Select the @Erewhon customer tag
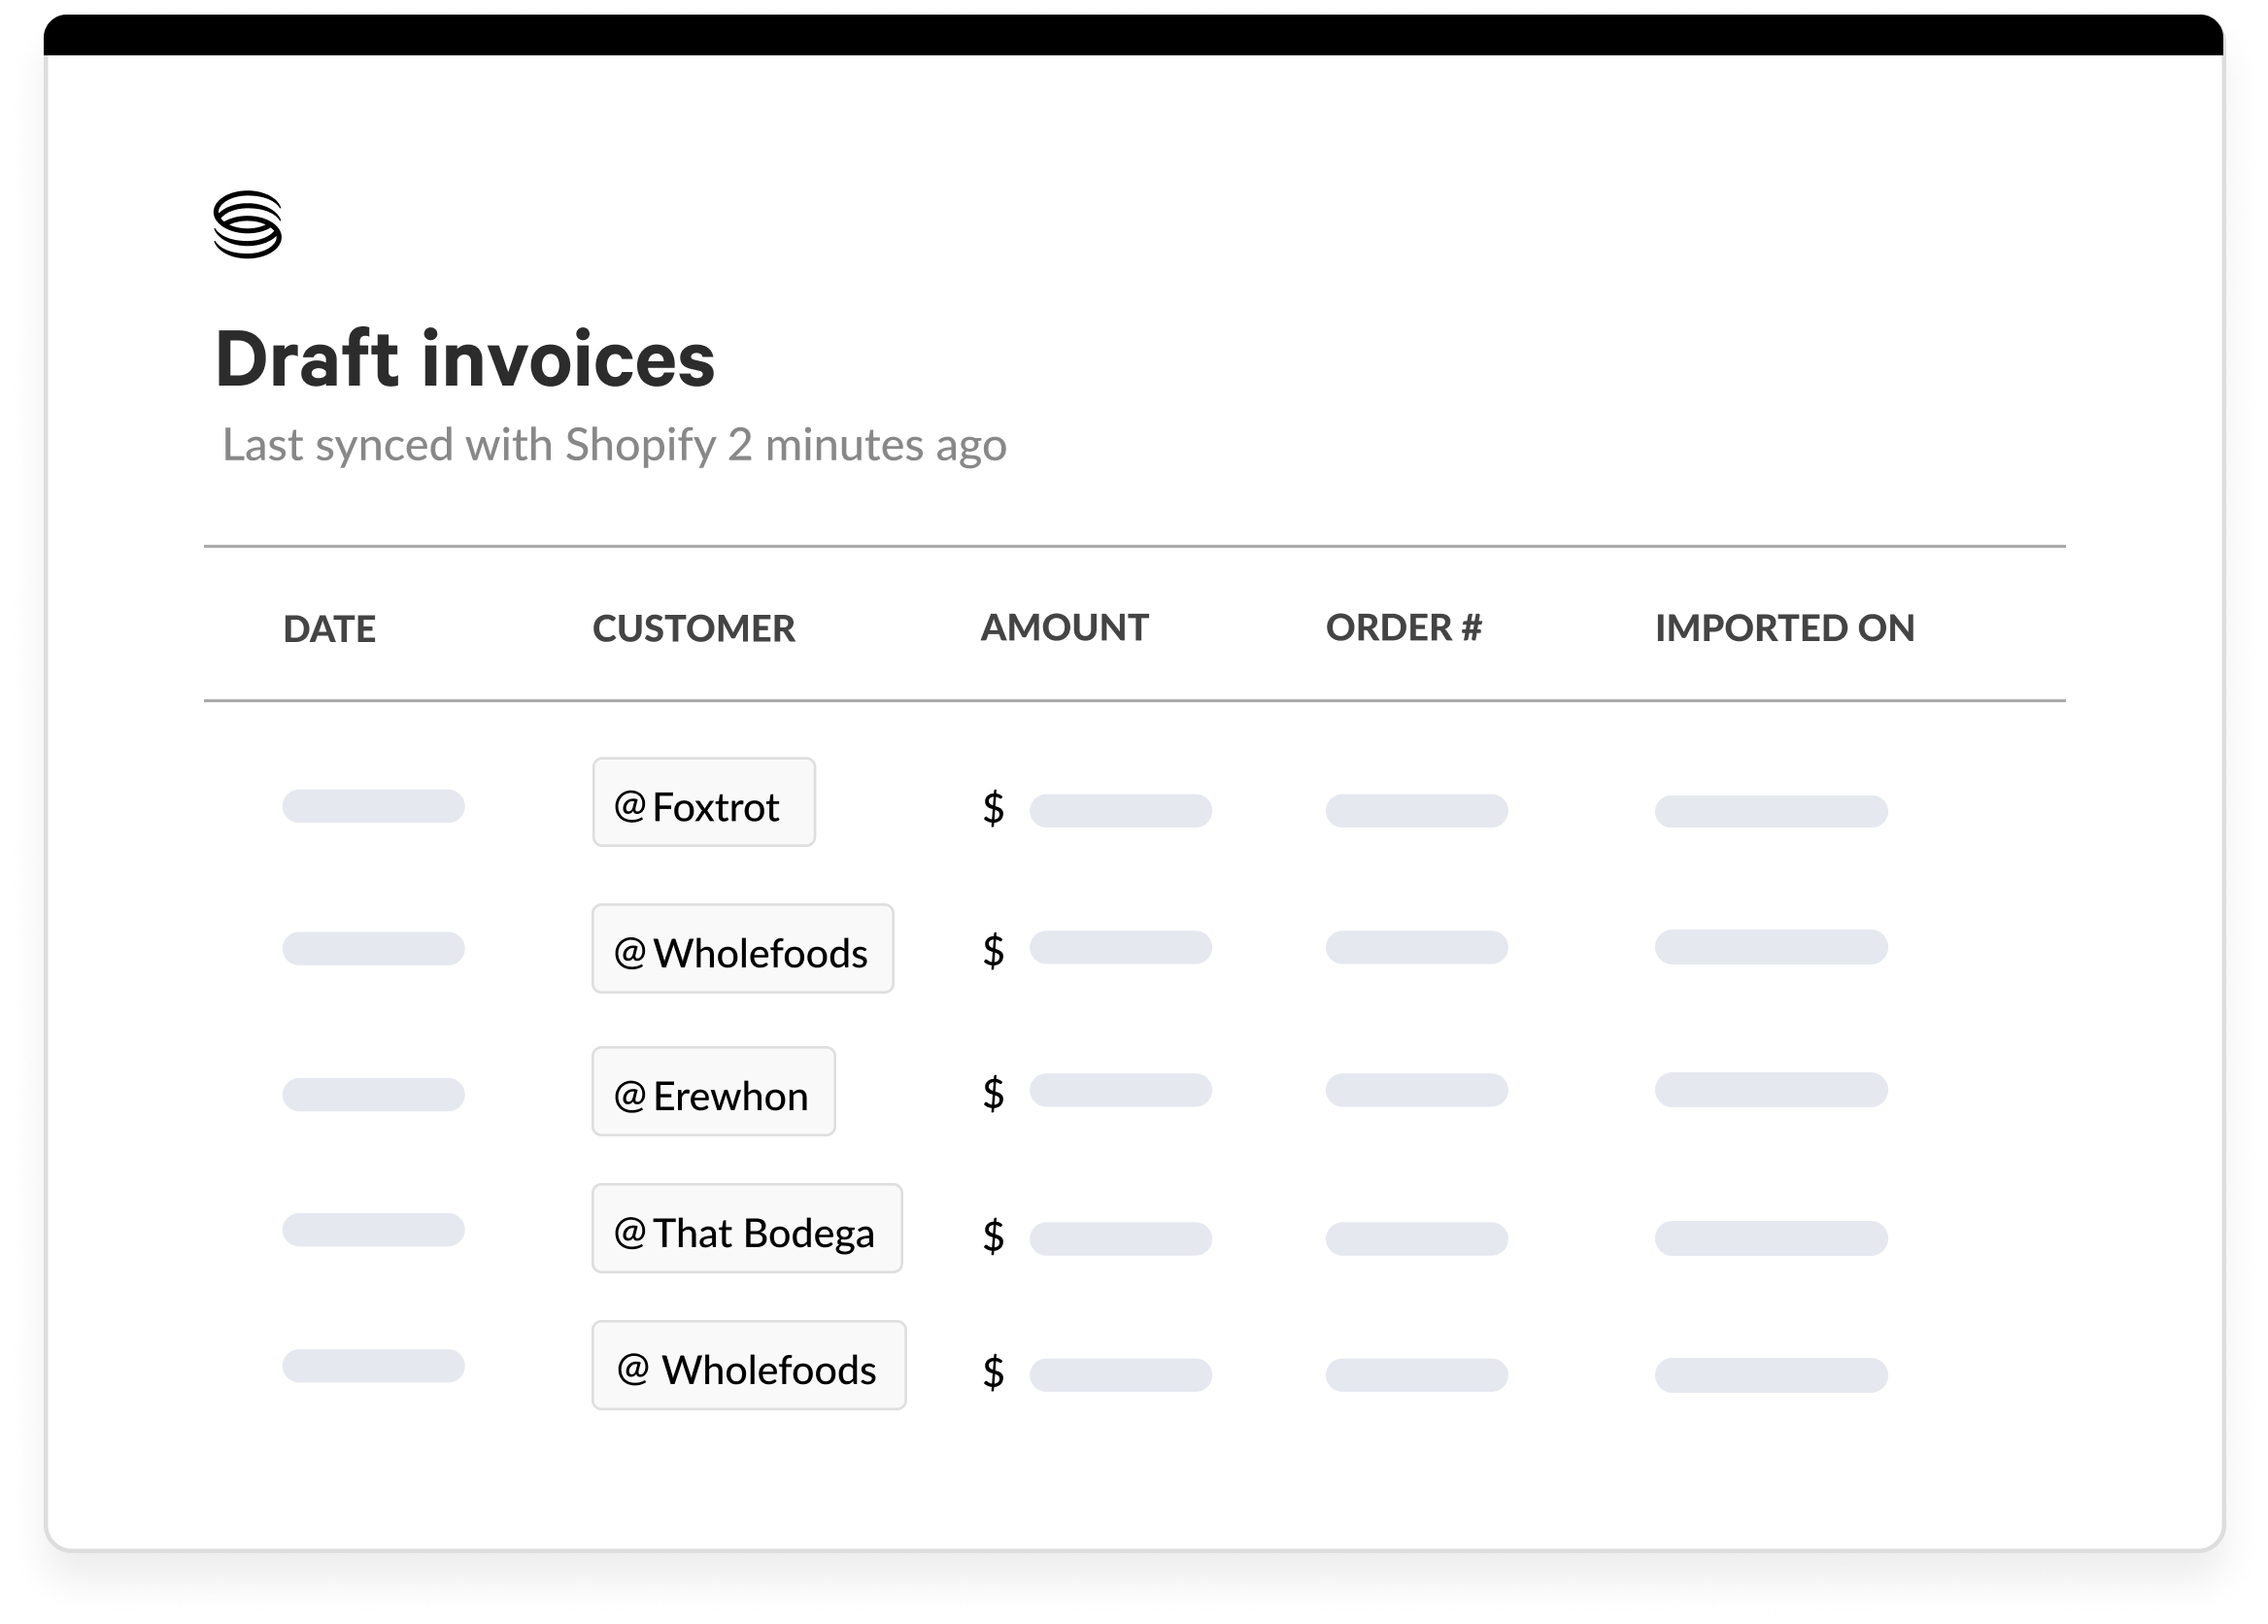The image size is (2268, 1624). pyautogui.click(x=713, y=1092)
